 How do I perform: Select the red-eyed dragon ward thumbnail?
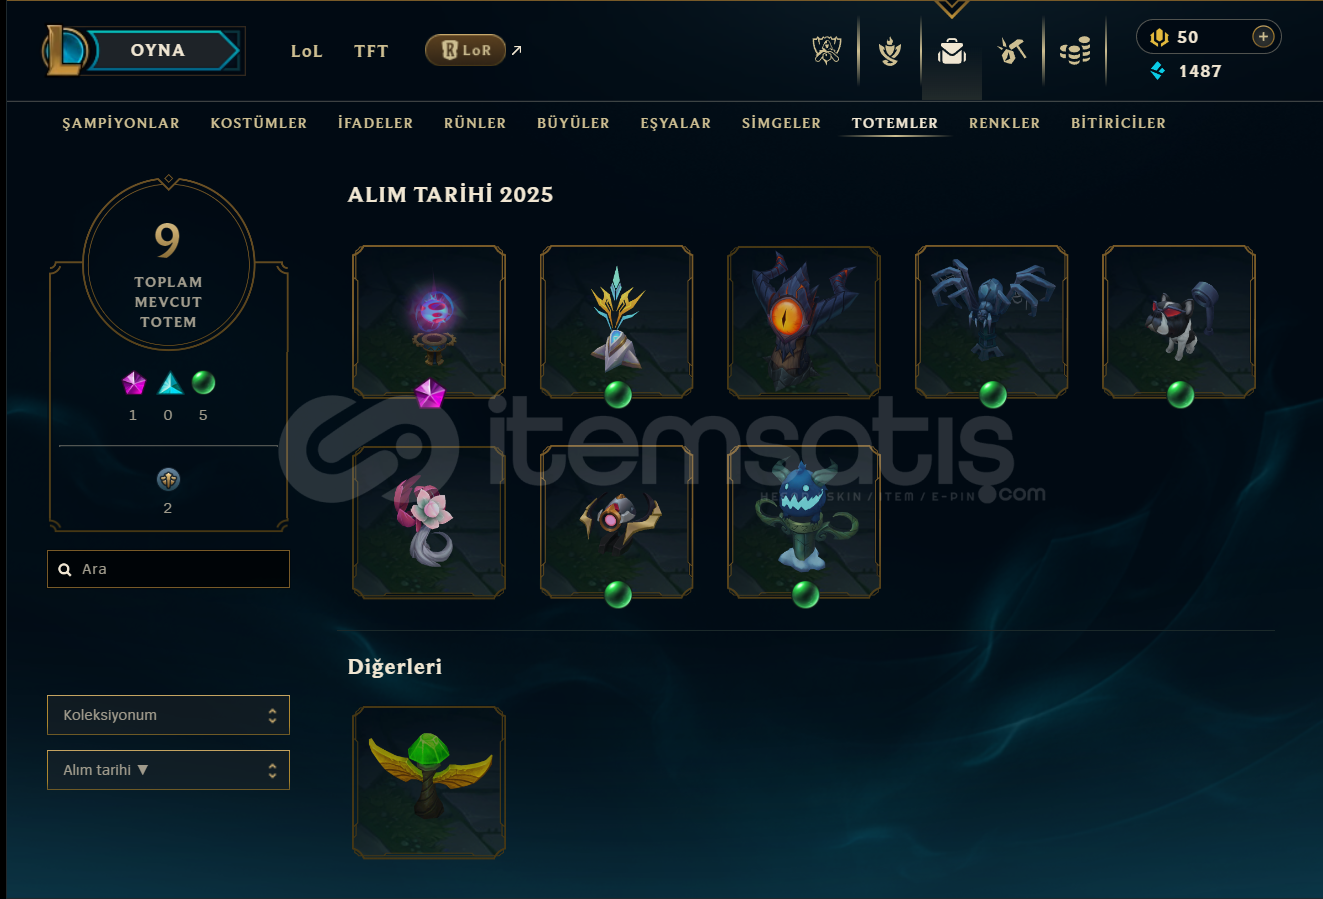(x=804, y=322)
